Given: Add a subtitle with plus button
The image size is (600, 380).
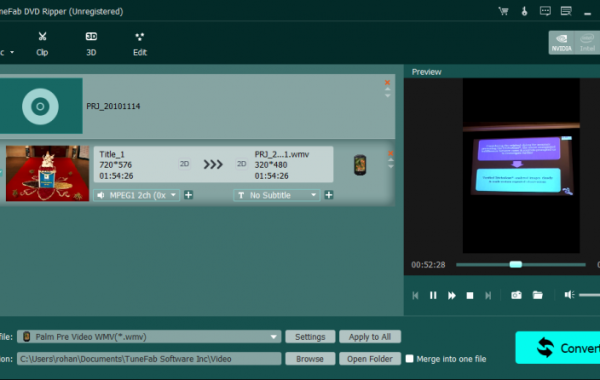Looking at the screenshot, I should 329,195.
